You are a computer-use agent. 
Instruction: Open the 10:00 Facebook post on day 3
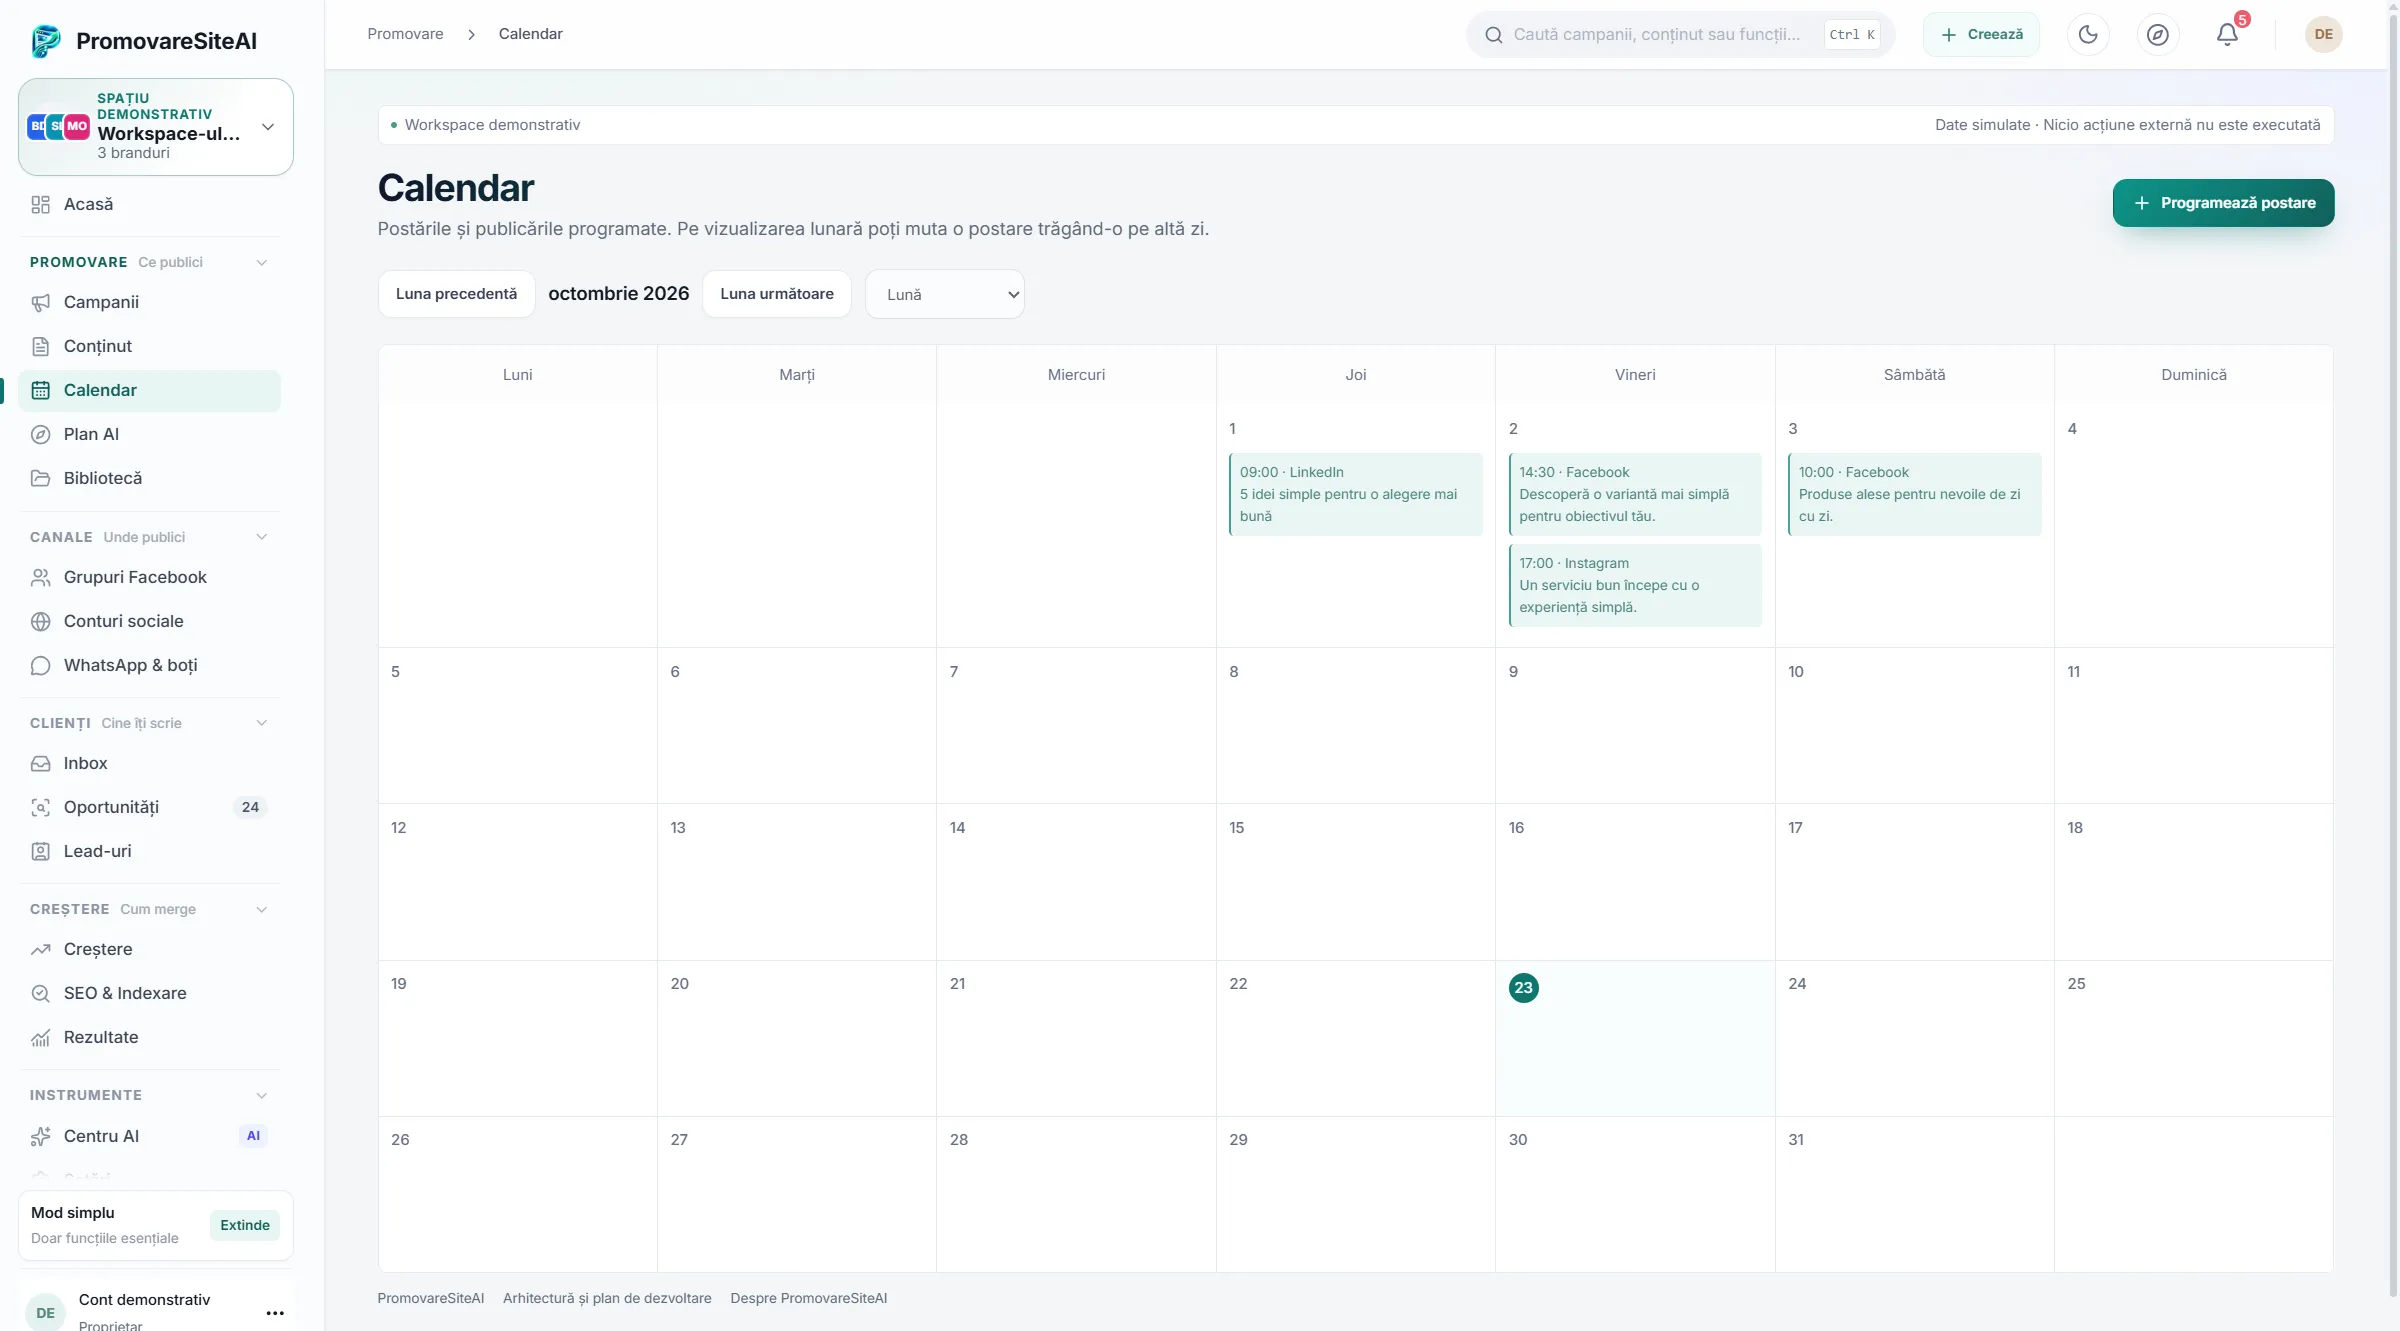click(1914, 494)
